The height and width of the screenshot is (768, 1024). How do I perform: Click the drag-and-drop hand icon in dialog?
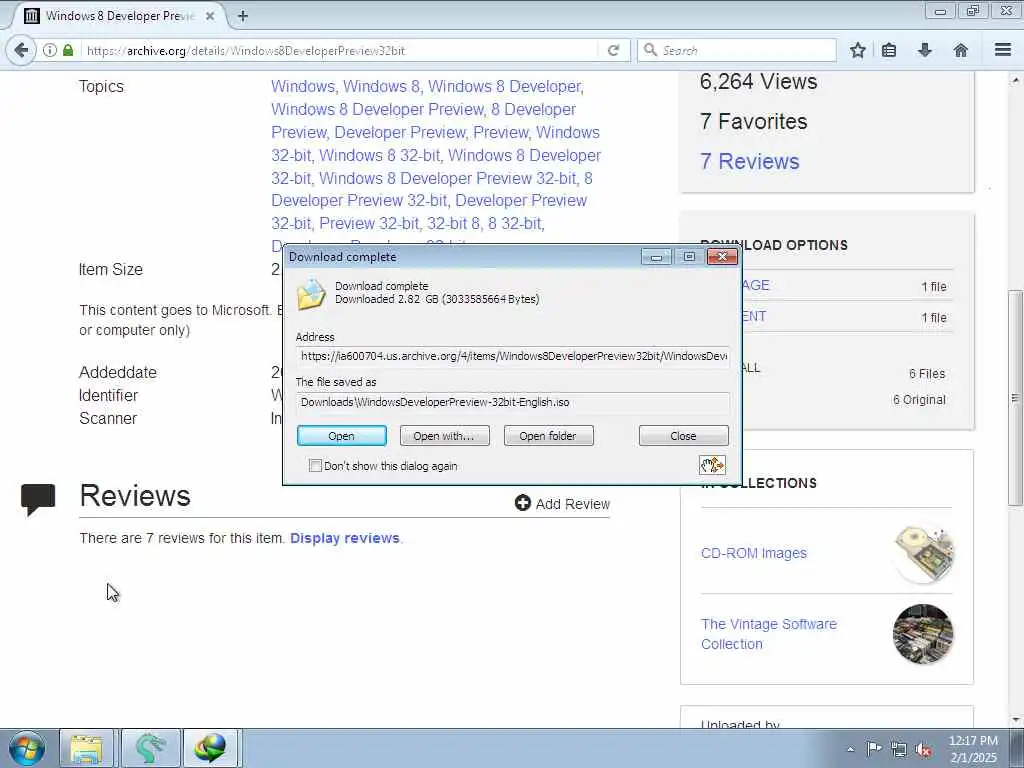[x=712, y=465]
